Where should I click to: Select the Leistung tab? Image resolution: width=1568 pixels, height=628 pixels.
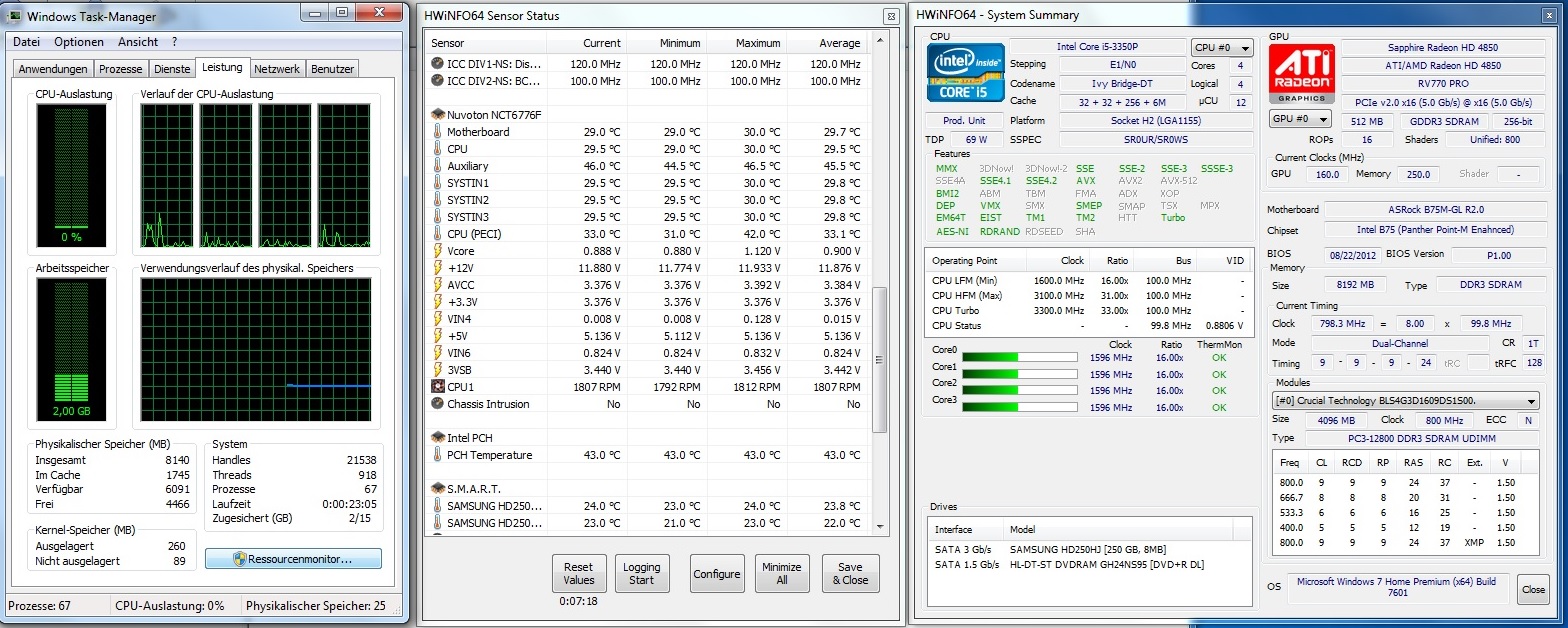coord(222,67)
